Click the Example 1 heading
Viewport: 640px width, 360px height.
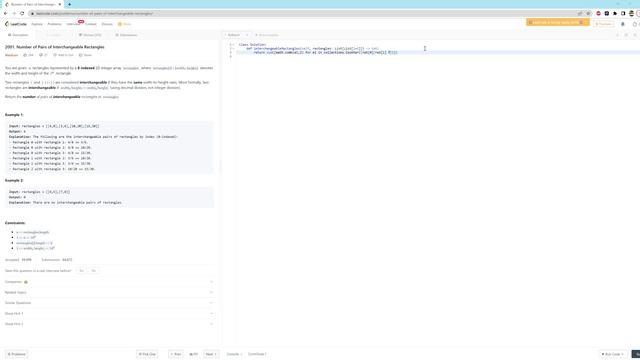point(14,115)
